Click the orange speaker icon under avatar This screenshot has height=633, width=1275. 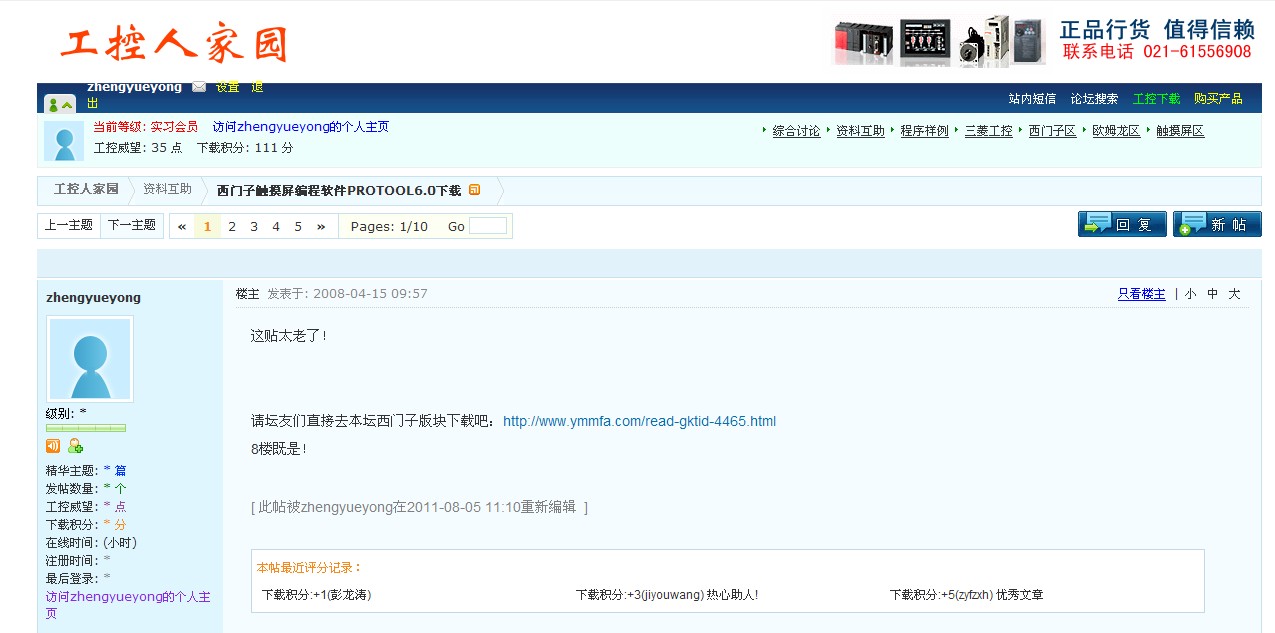tap(53, 446)
